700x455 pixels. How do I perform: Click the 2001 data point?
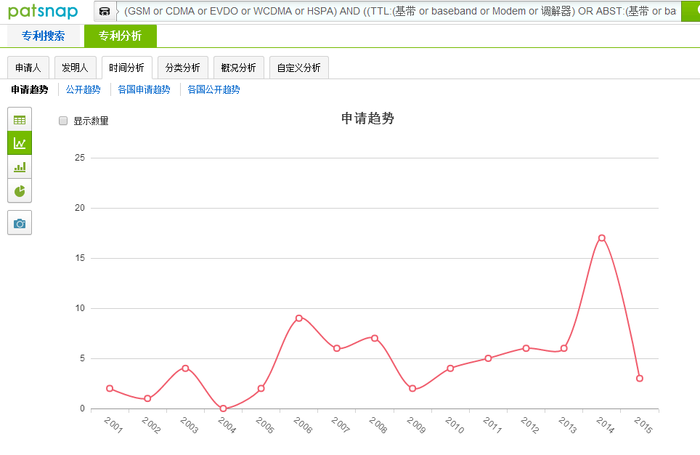tap(110, 388)
